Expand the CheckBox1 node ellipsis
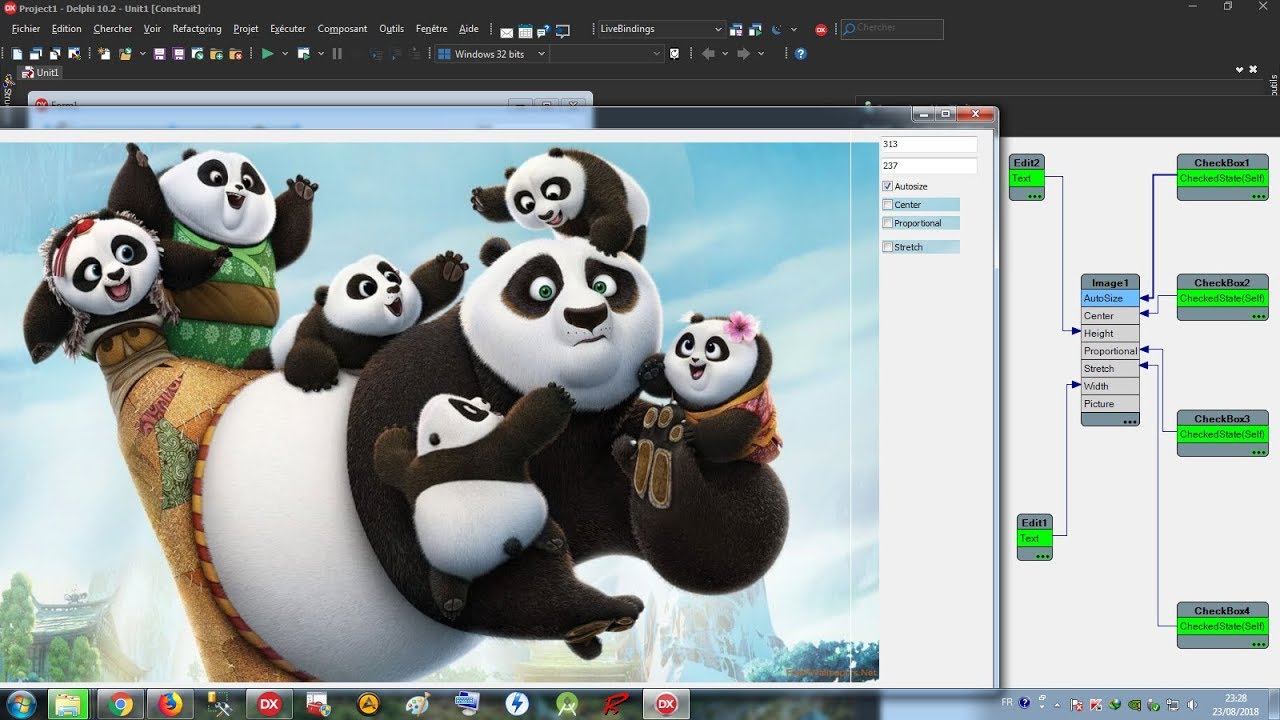Viewport: 1280px width, 720px height. pyautogui.click(x=1259, y=196)
